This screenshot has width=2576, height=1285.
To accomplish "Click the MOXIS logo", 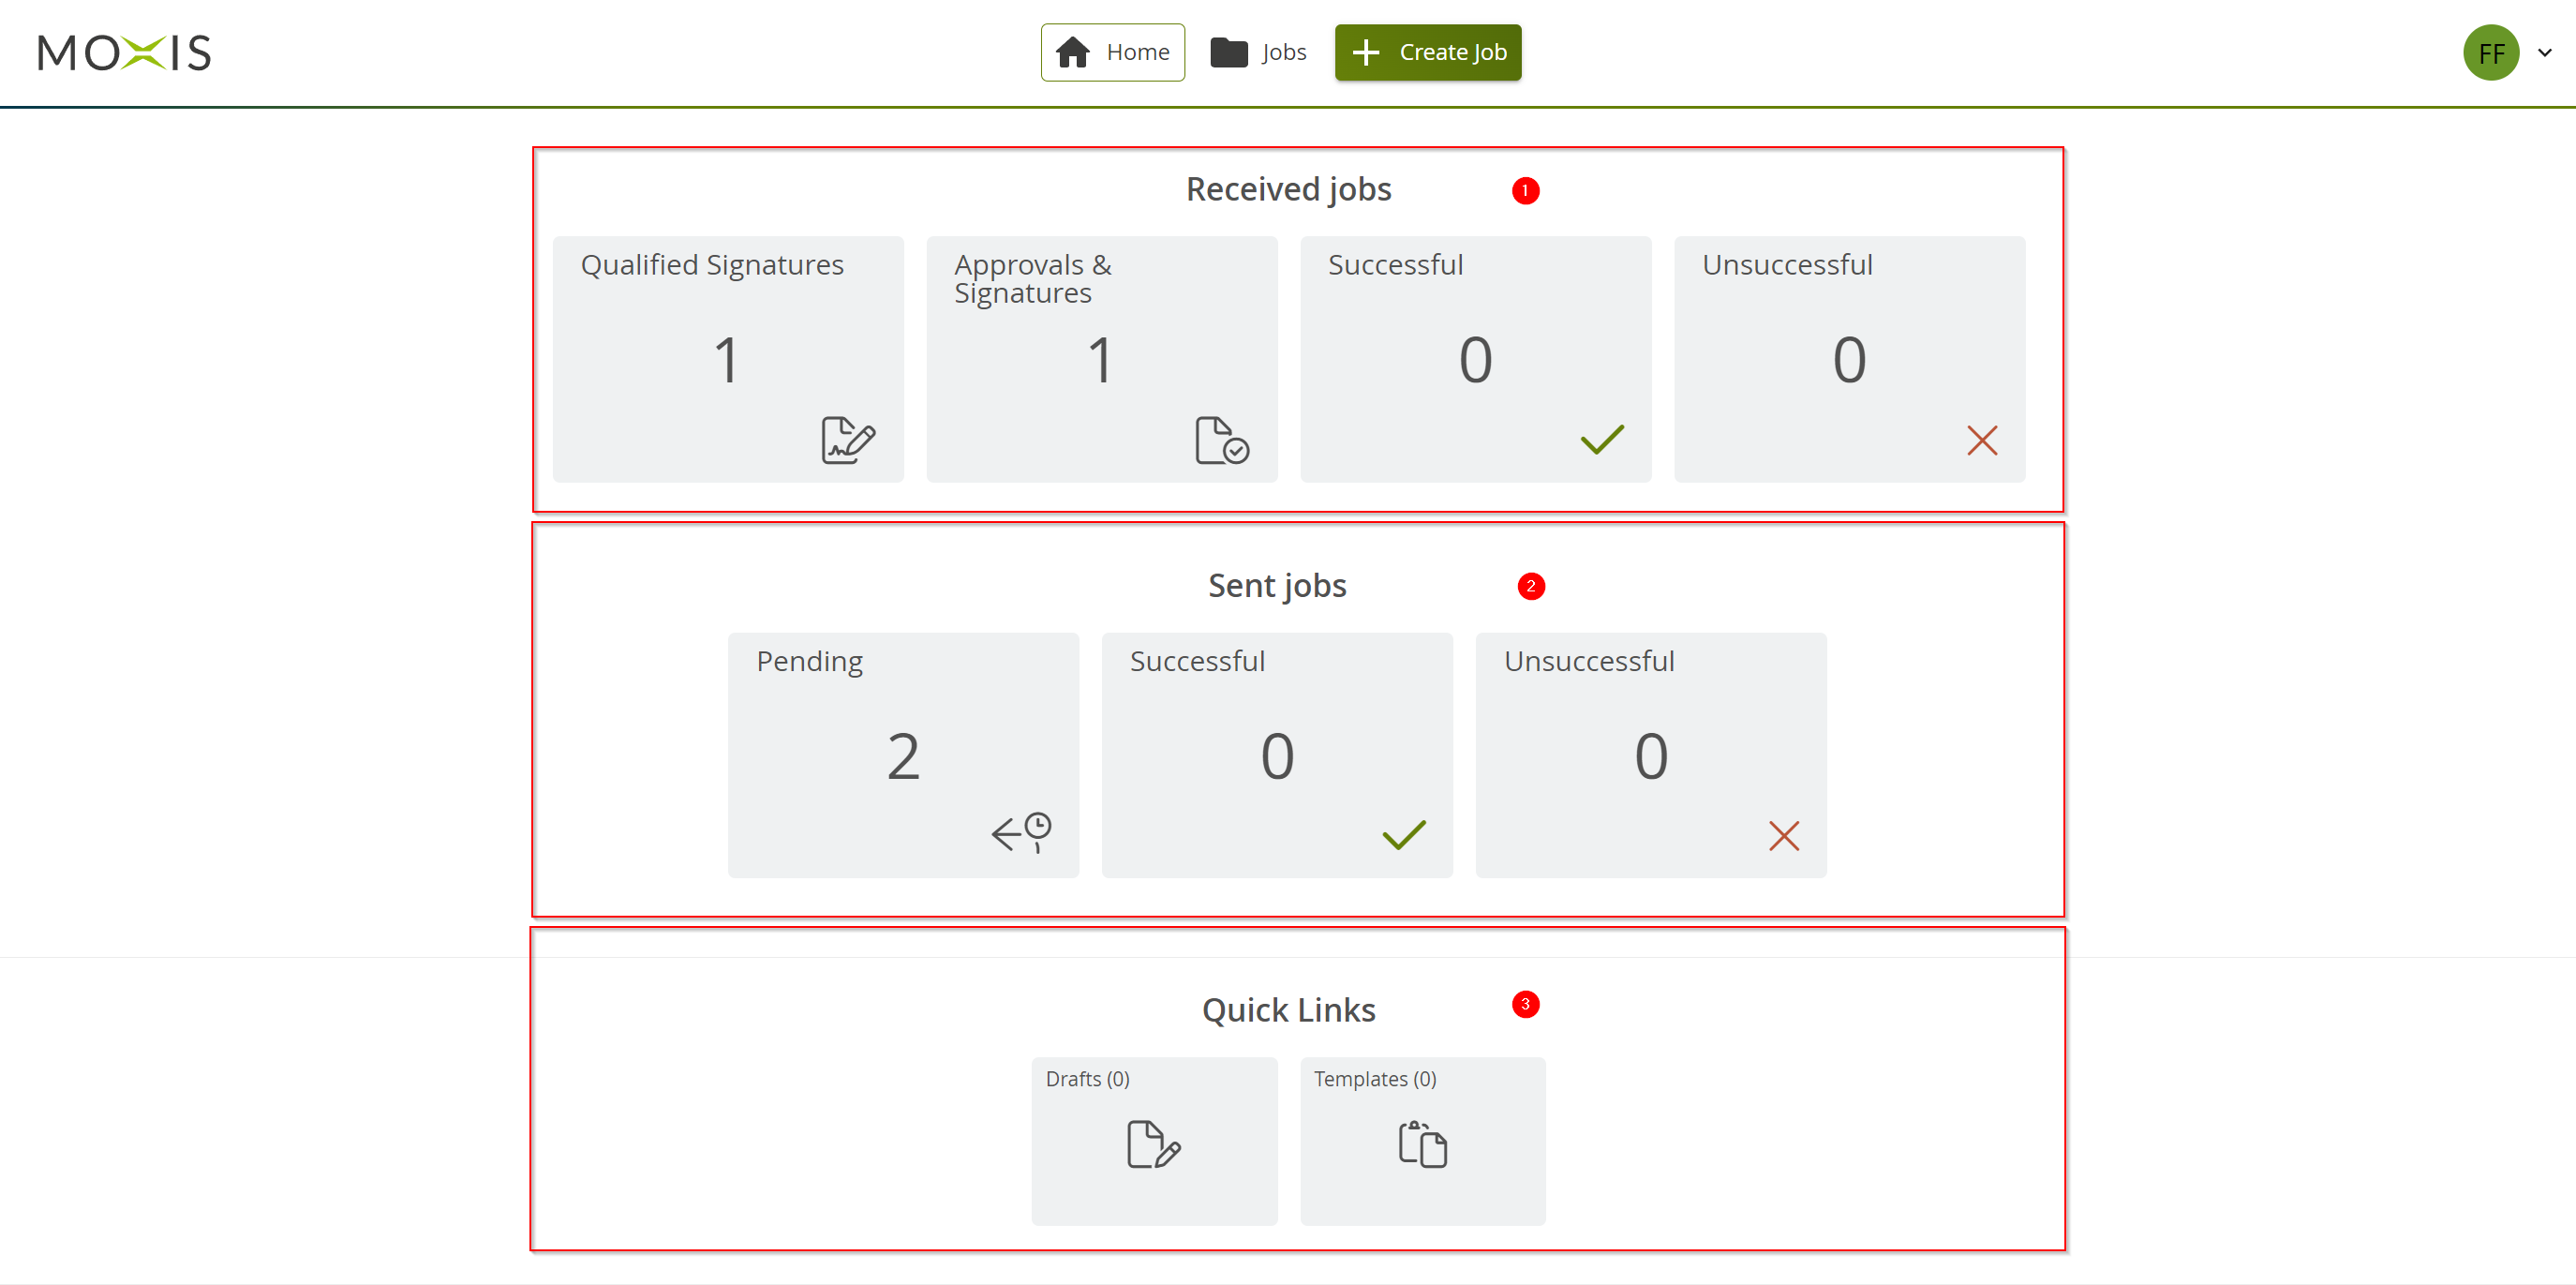I will coord(124,53).
